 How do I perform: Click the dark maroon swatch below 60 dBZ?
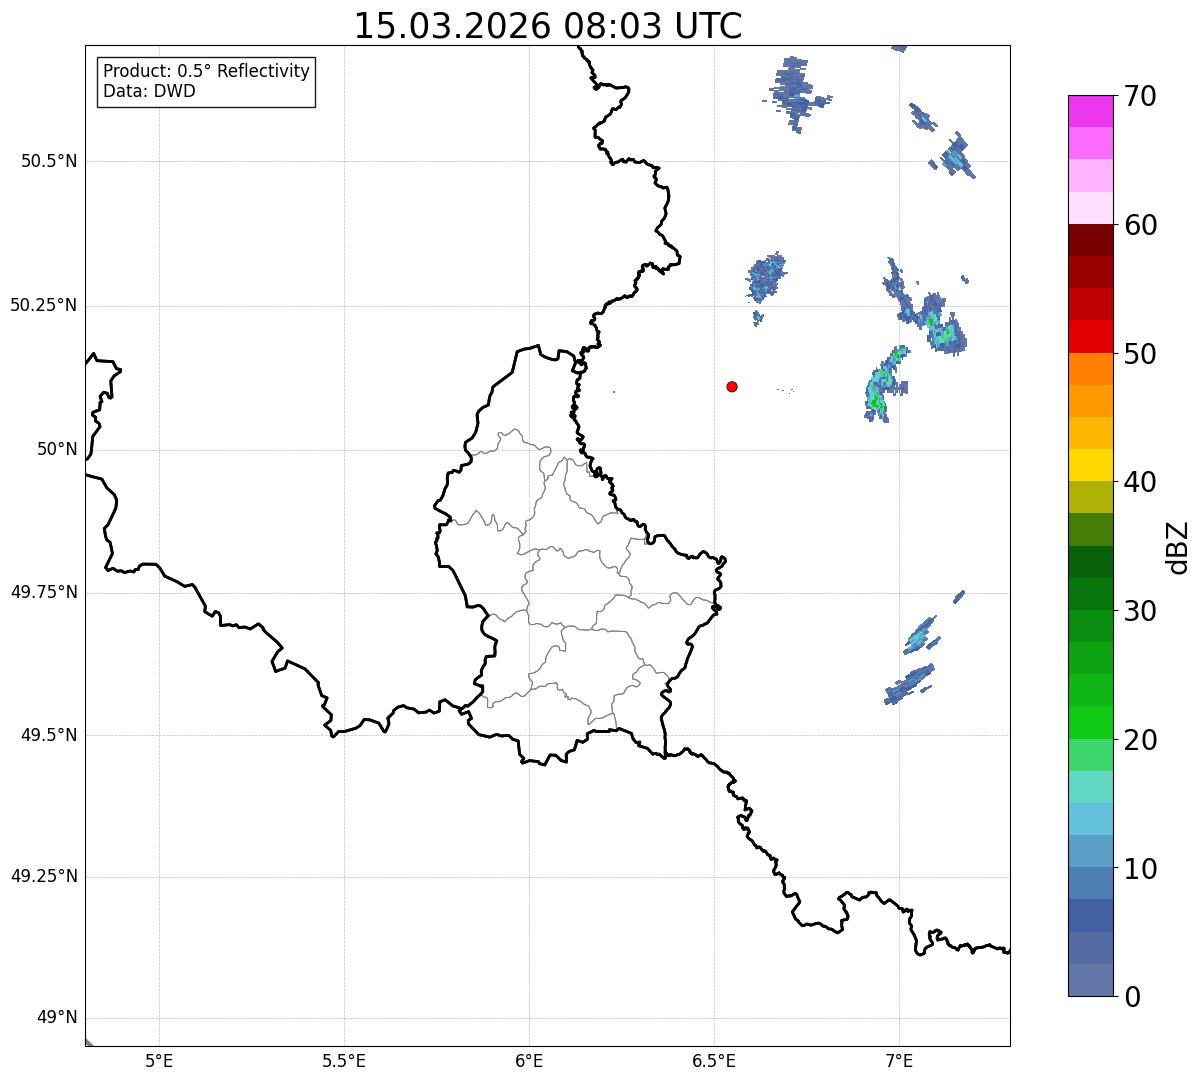coord(1090,240)
